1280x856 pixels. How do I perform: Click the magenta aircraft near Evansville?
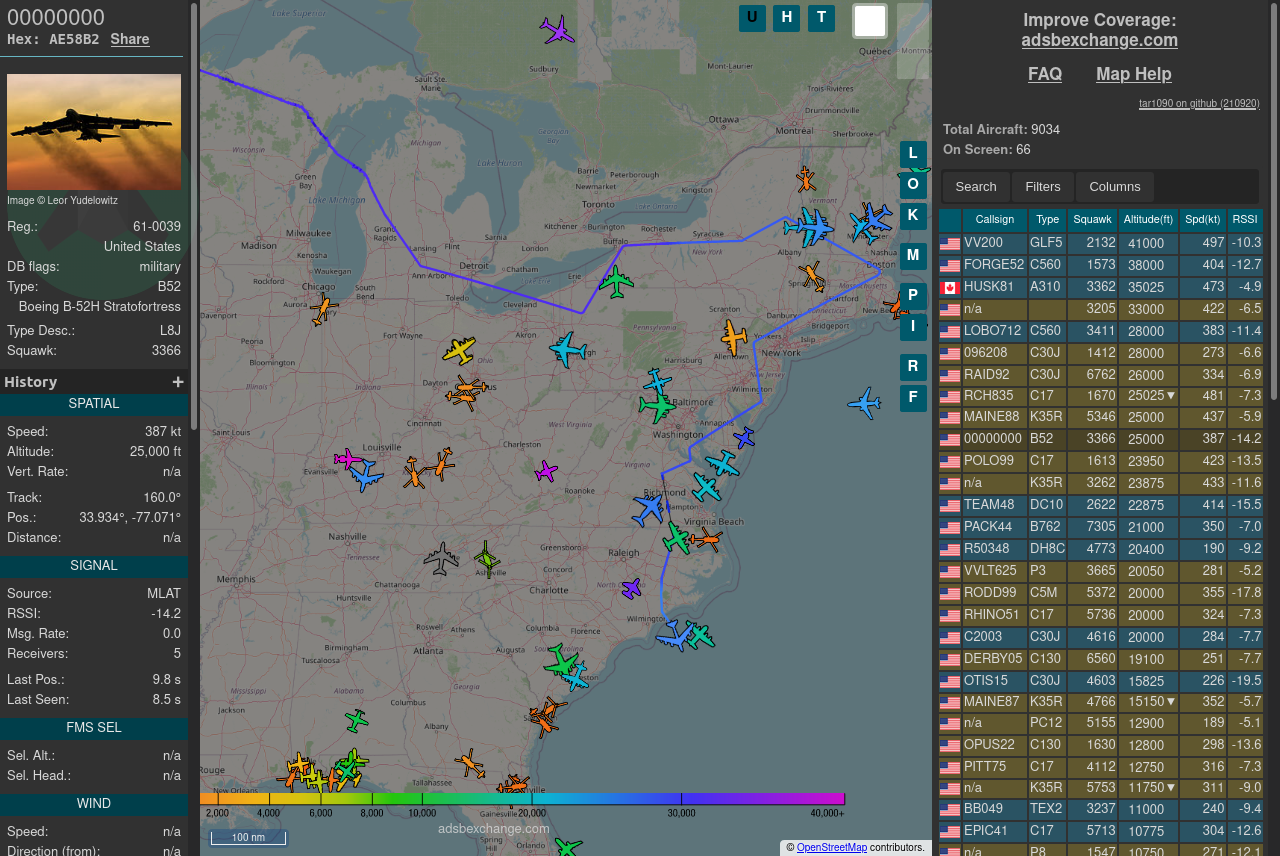[x=347, y=459]
